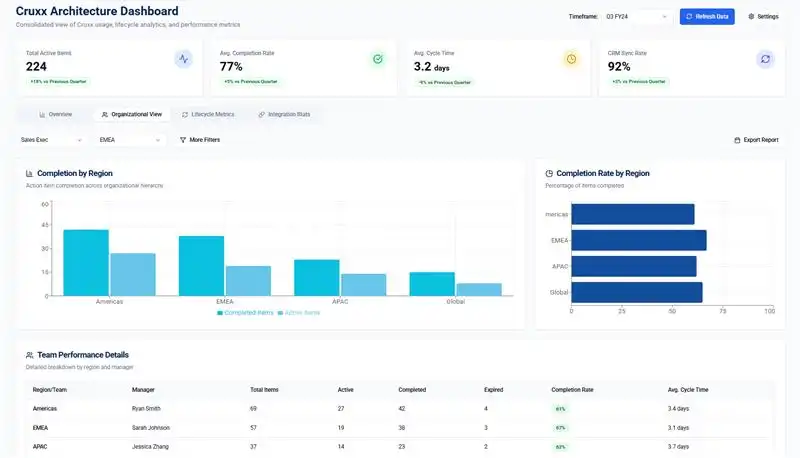The image size is (800, 458).
Task: Click the funnel icon in More Filters
Action: point(183,140)
